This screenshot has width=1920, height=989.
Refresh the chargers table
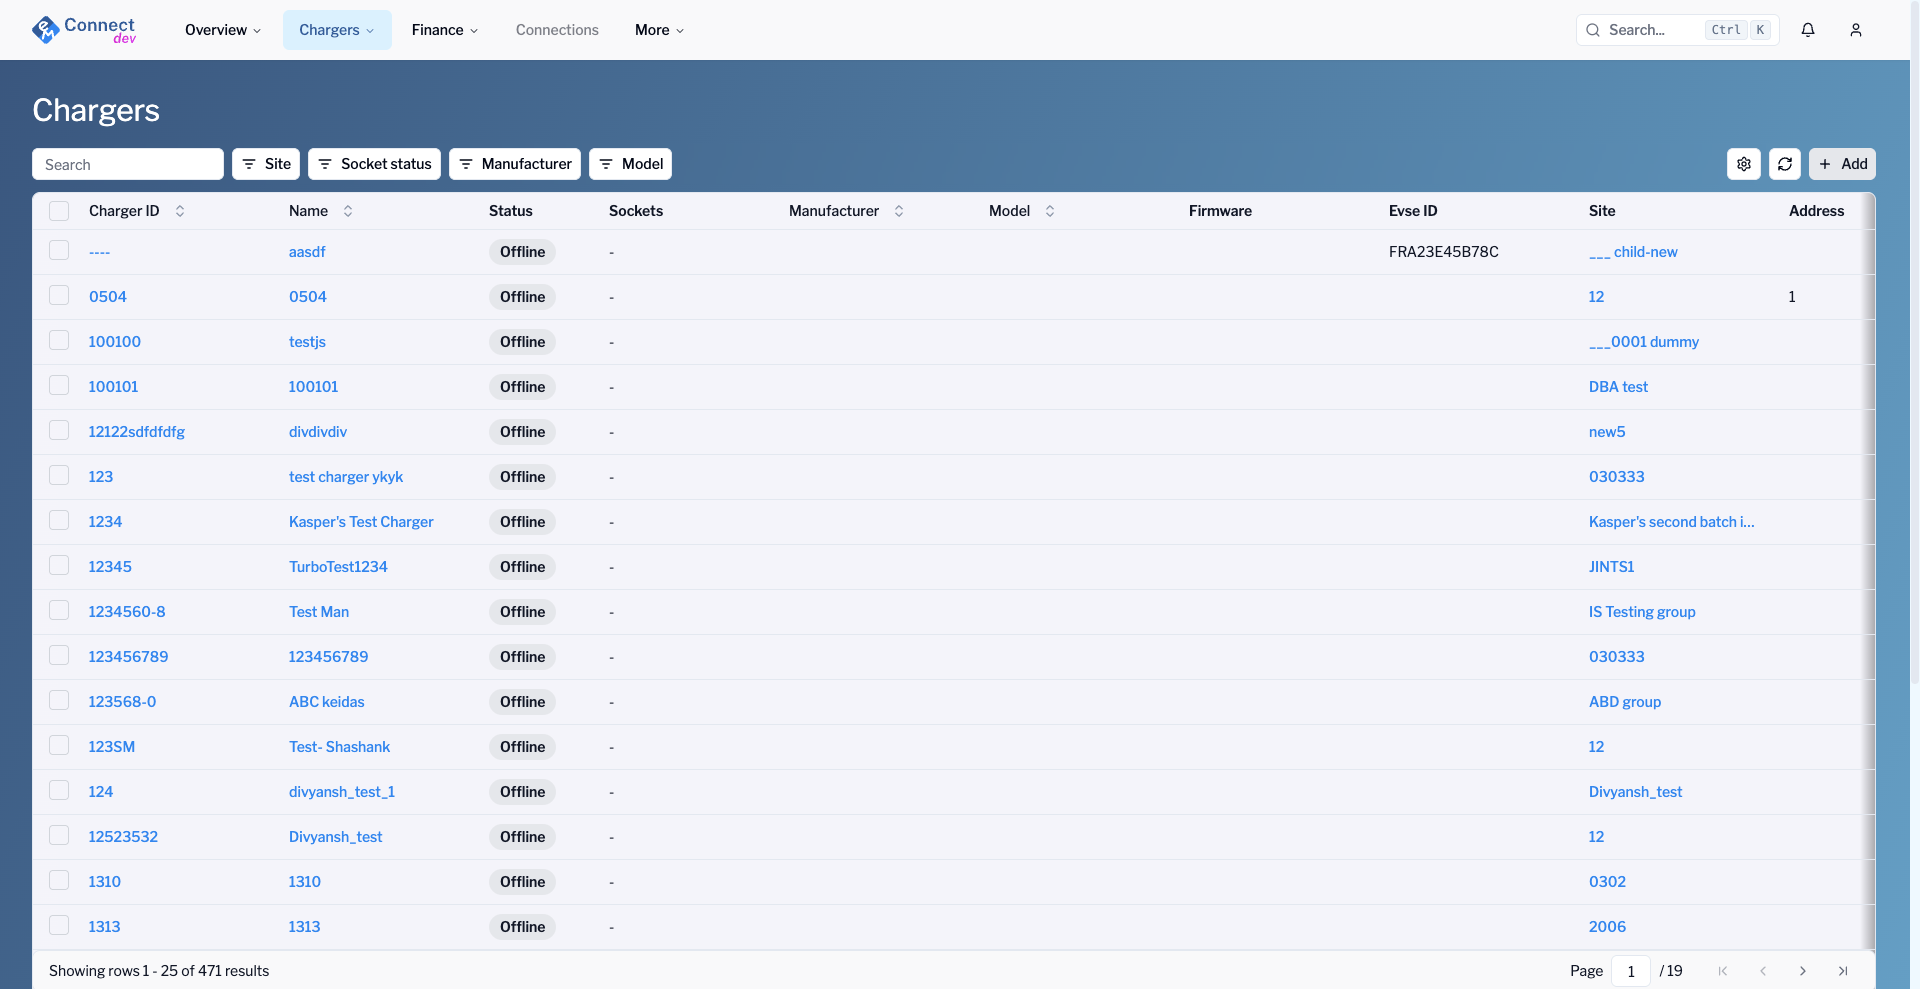(1785, 164)
